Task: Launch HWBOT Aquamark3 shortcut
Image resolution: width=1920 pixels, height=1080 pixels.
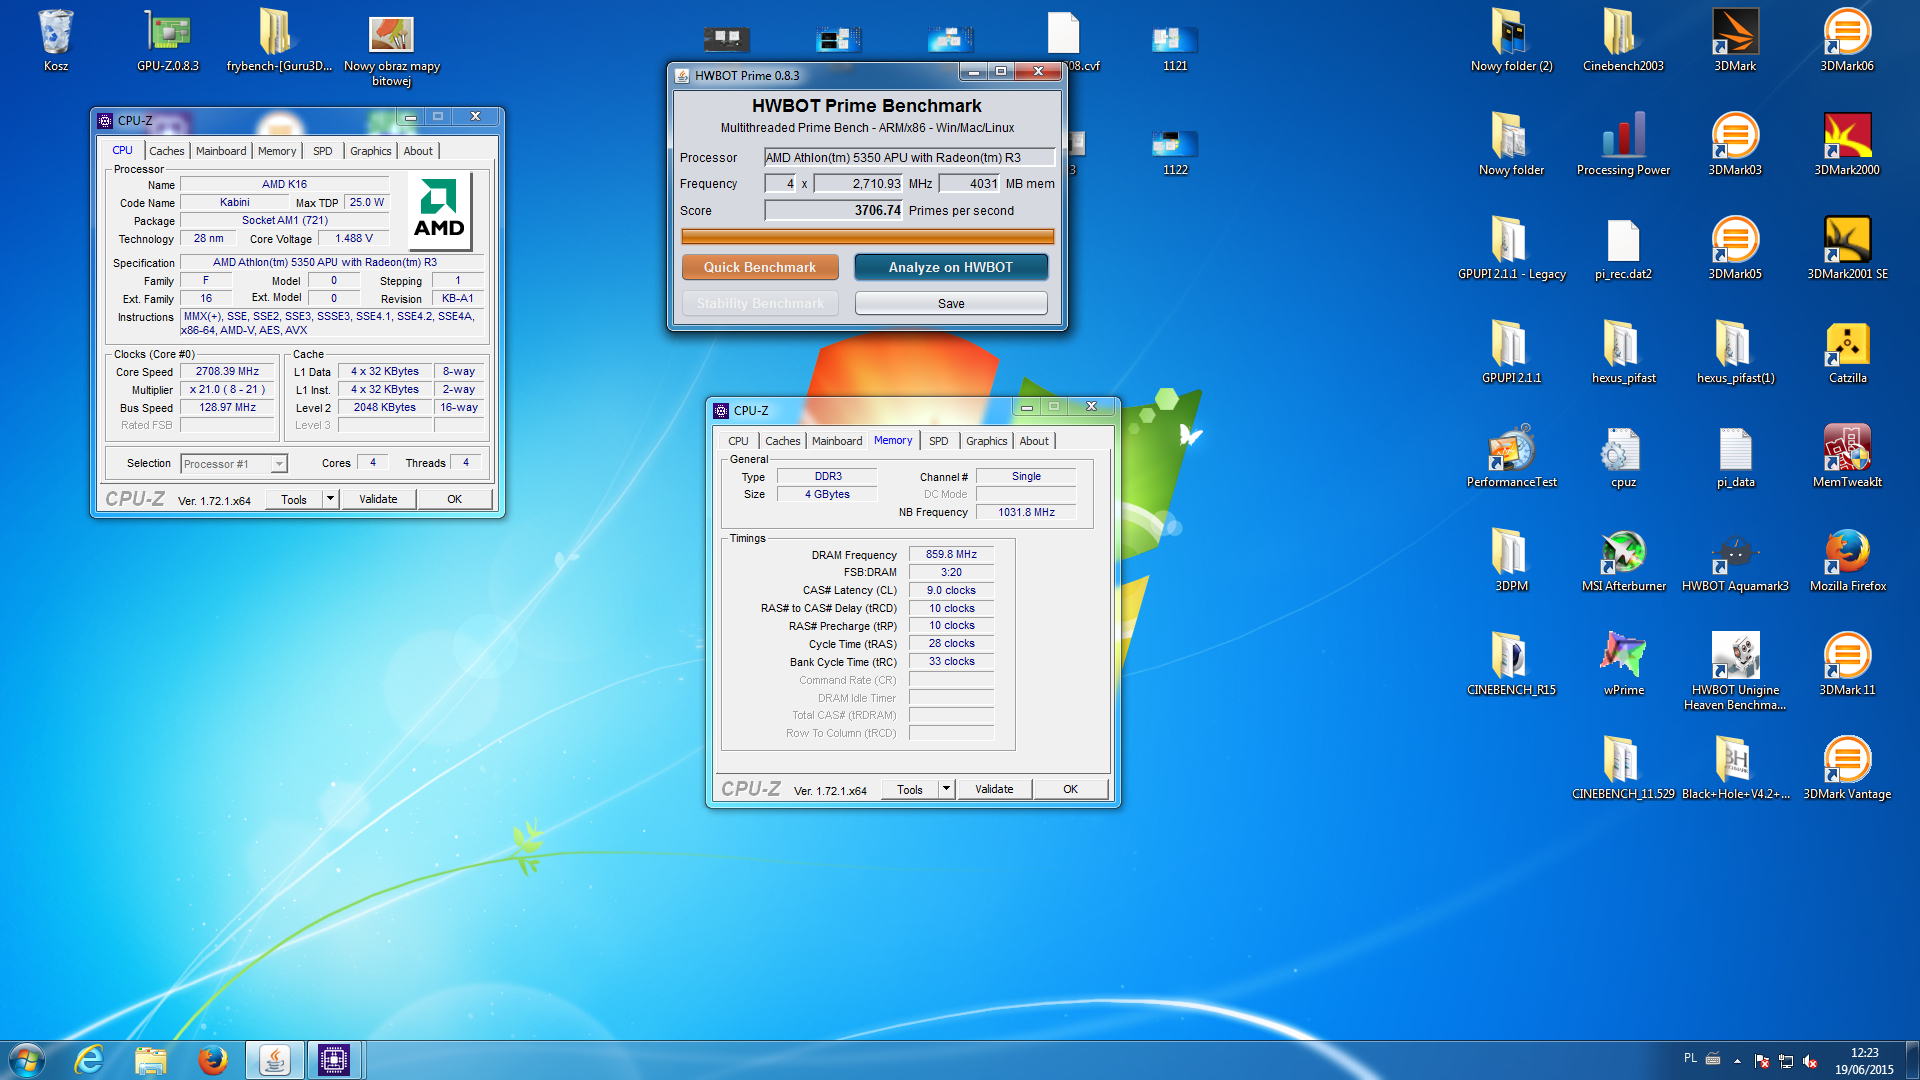Action: [1735, 561]
